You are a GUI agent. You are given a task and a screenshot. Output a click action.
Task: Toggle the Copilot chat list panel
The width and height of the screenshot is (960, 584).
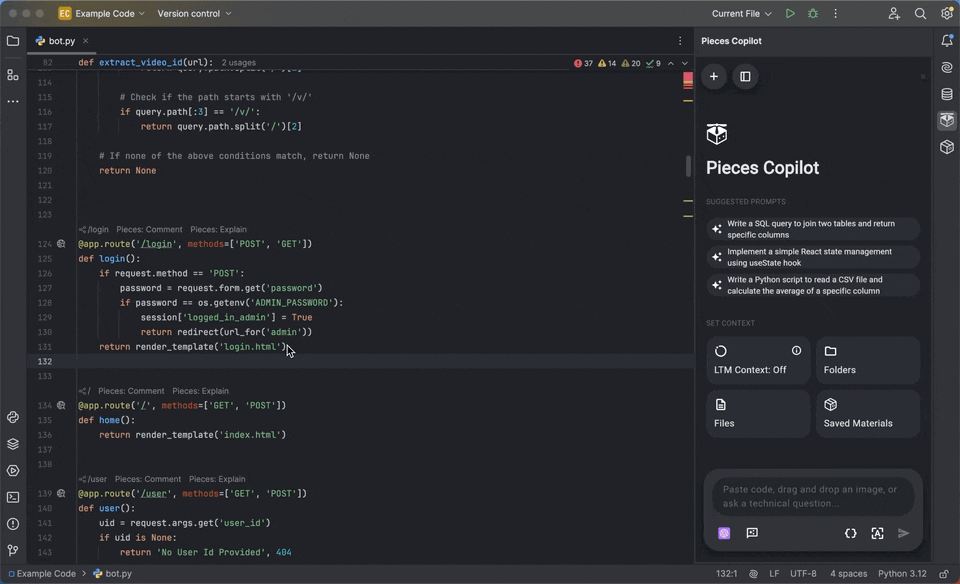point(745,77)
